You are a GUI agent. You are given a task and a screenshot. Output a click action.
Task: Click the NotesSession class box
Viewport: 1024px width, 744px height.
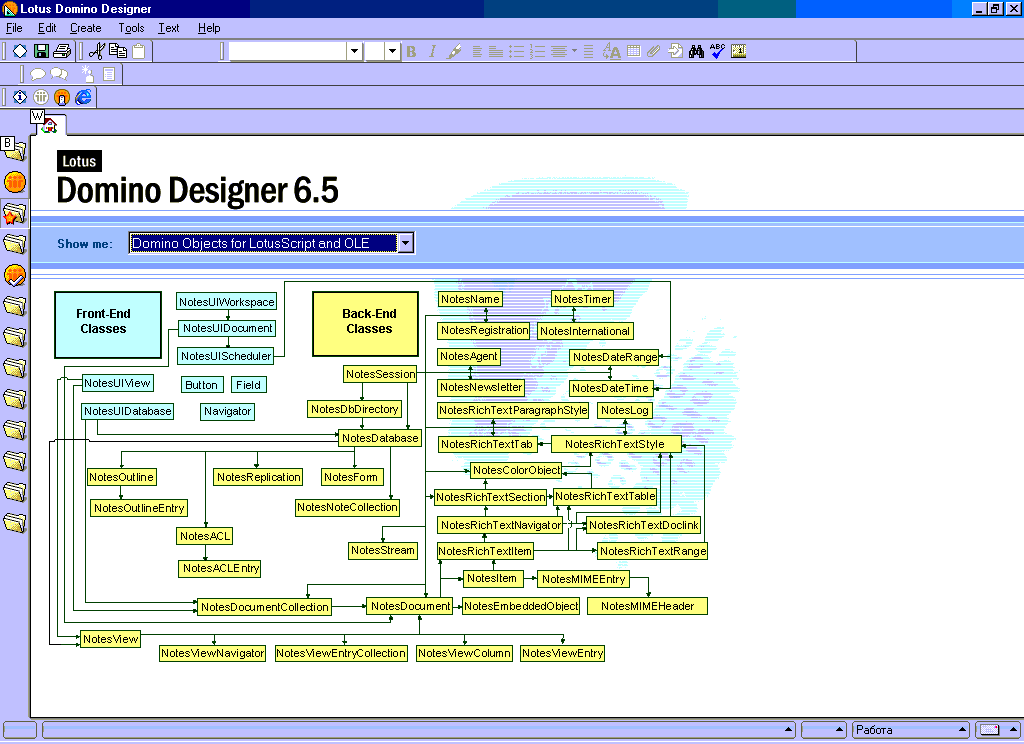click(x=380, y=374)
